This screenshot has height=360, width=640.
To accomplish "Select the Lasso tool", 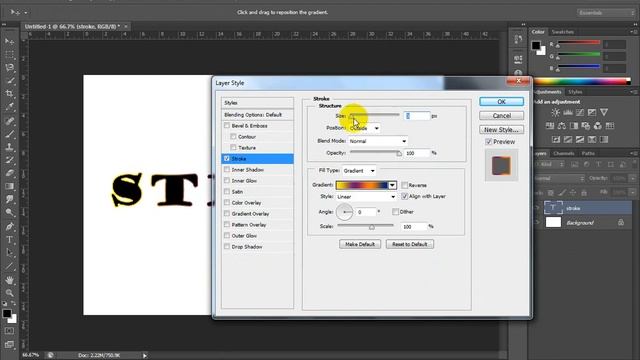I will [9, 67].
